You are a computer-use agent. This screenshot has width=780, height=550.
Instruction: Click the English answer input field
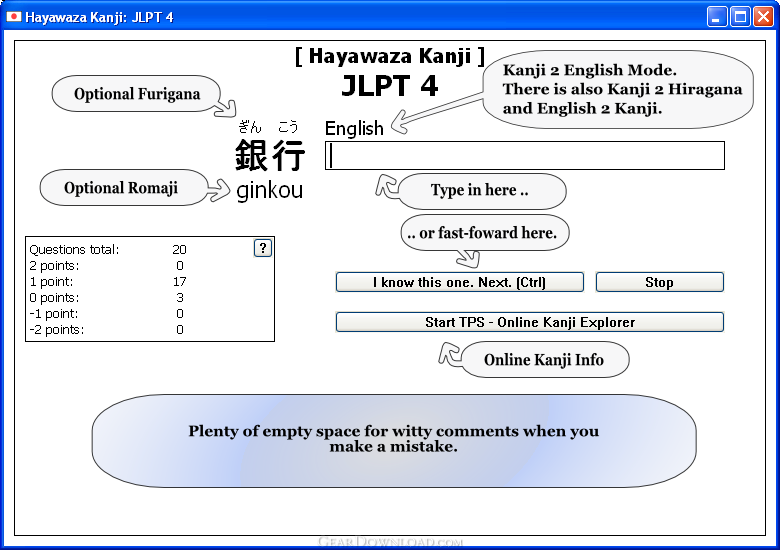tap(525, 156)
